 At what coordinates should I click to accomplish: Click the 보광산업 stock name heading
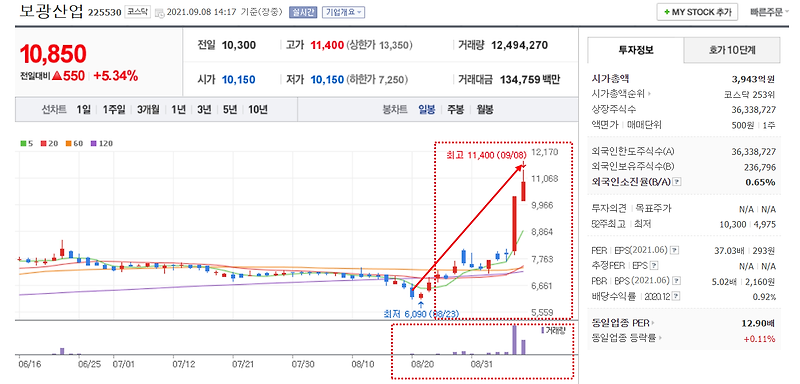tap(52, 11)
